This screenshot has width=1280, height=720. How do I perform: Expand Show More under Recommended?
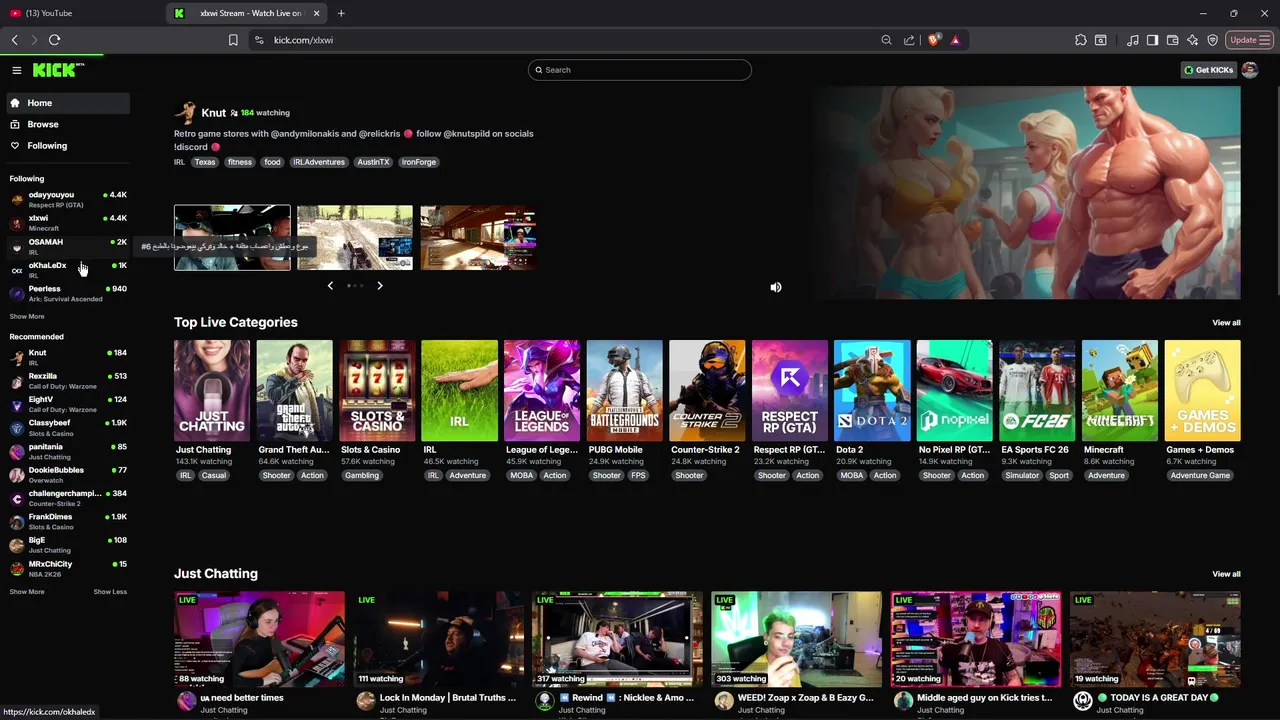pos(27,591)
